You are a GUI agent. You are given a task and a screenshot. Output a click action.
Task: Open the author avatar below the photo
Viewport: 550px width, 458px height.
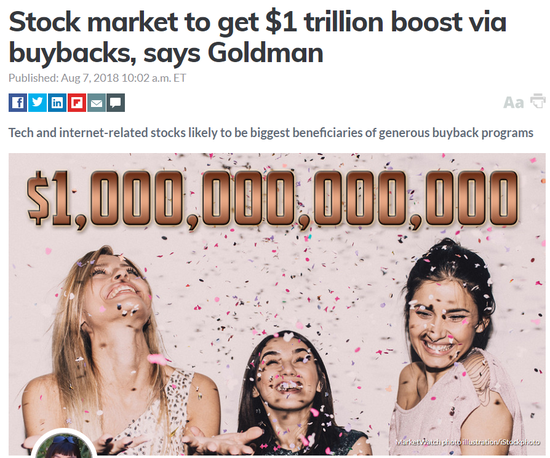pyautogui.click(x=64, y=444)
